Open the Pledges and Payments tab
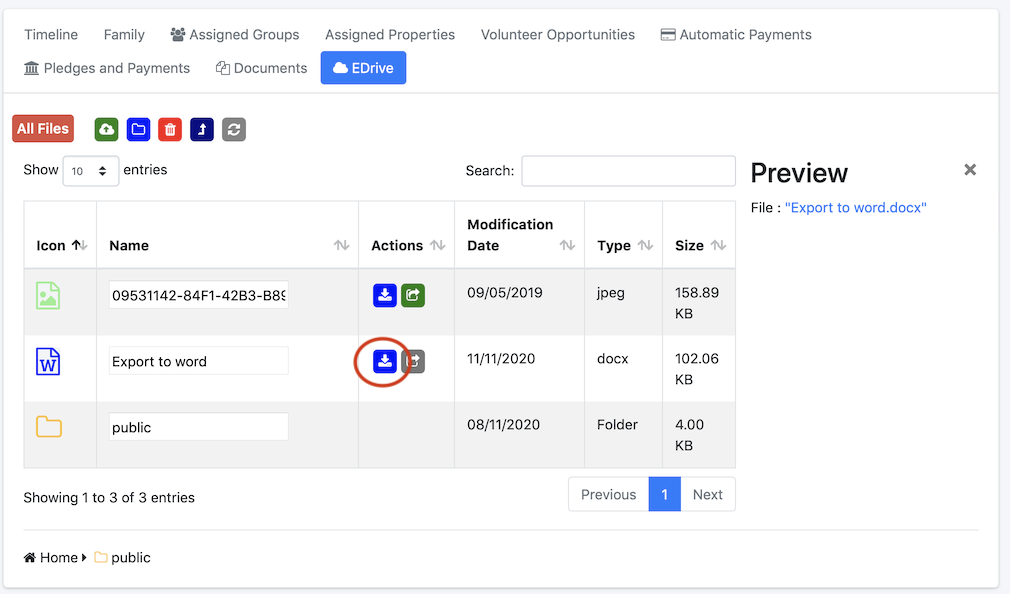 tap(107, 68)
